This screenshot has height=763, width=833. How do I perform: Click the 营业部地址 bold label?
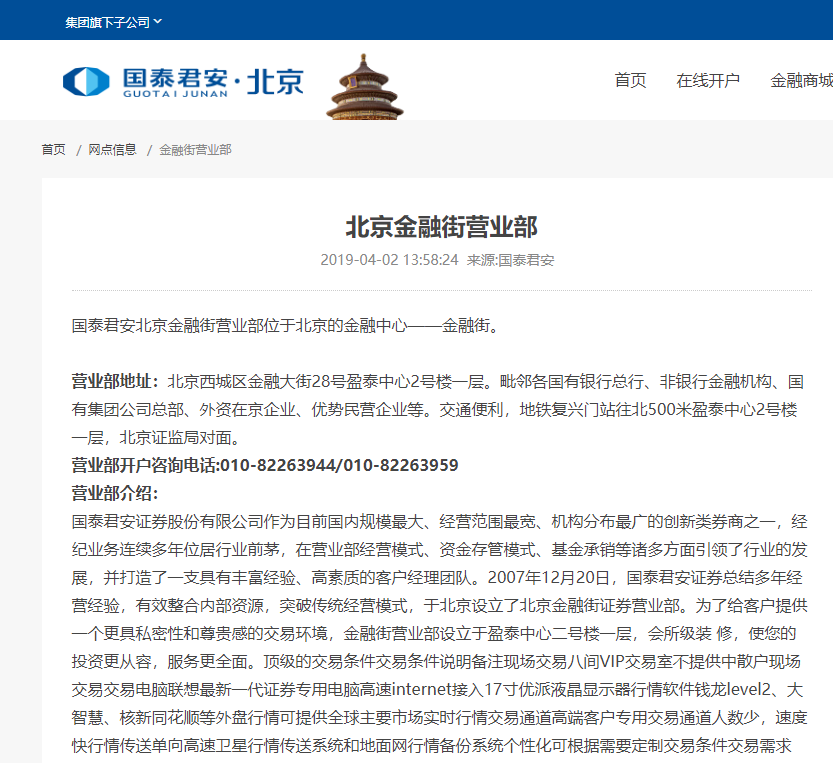click(x=115, y=382)
